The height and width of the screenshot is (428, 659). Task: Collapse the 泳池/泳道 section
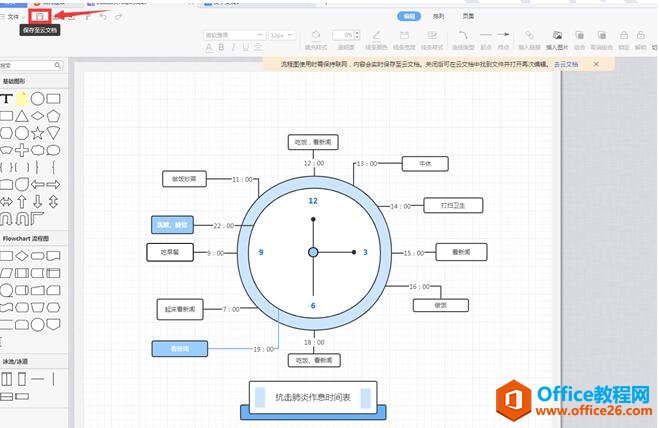pyautogui.click(x=16, y=361)
